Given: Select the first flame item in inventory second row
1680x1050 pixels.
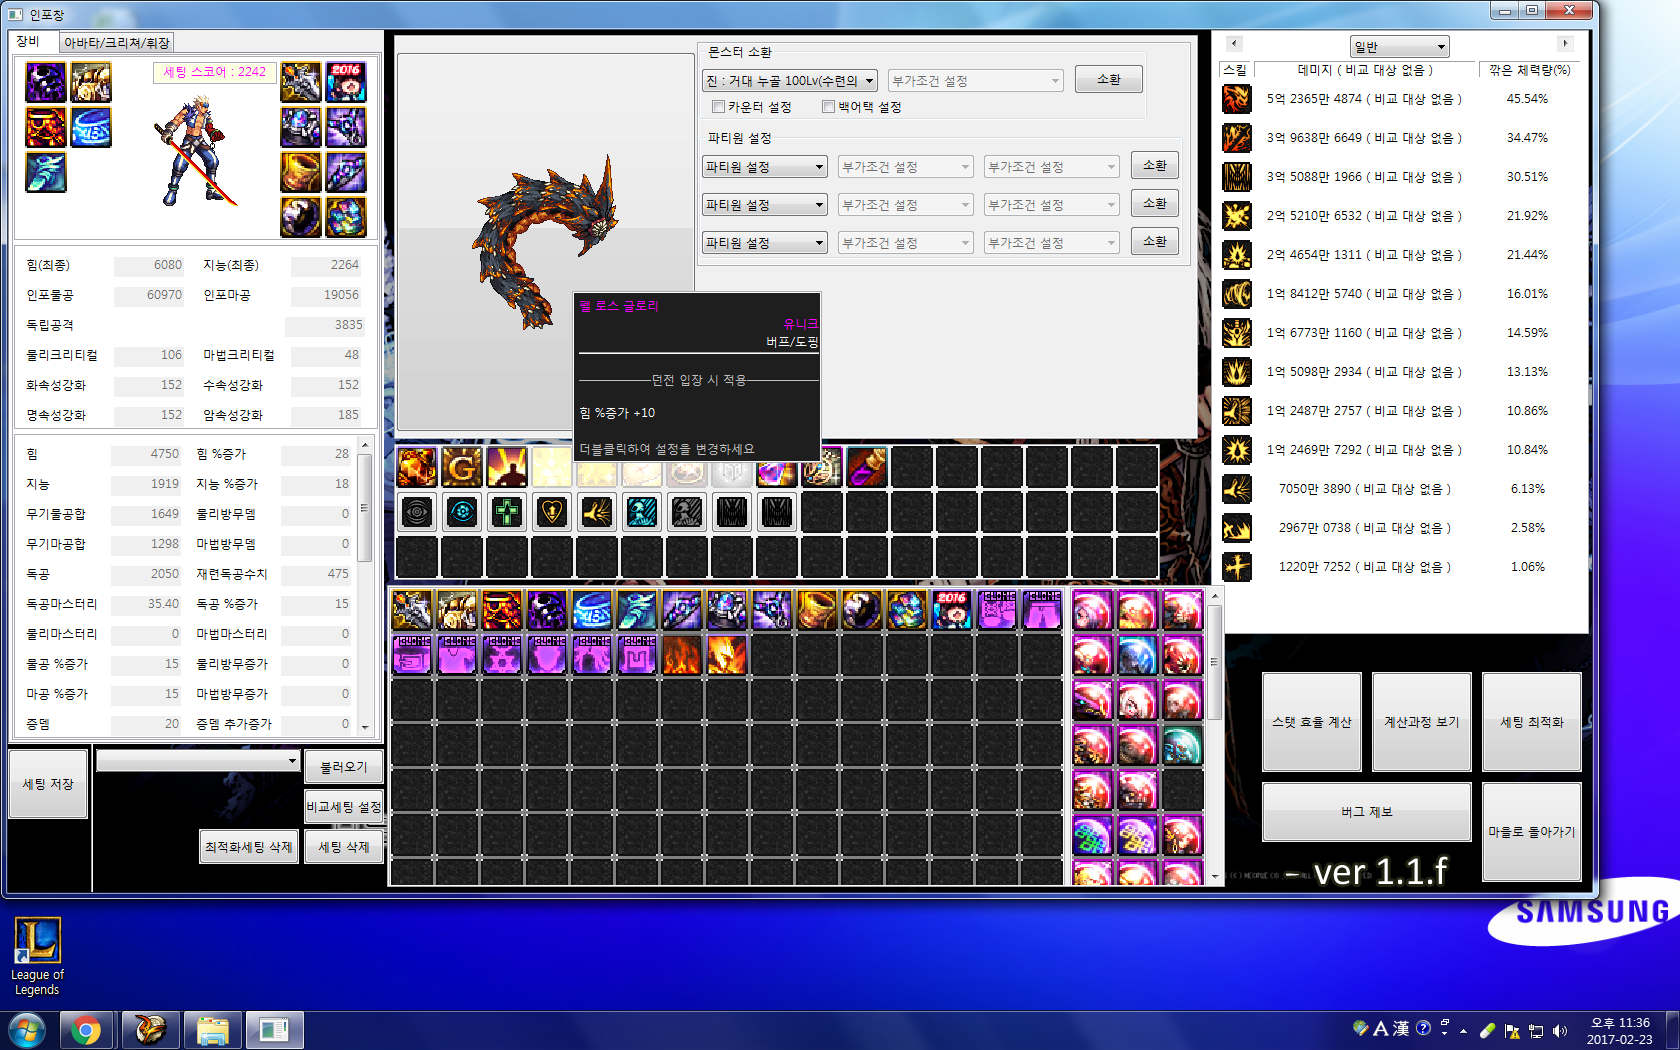Looking at the screenshot, I should [x=682, y=655].
